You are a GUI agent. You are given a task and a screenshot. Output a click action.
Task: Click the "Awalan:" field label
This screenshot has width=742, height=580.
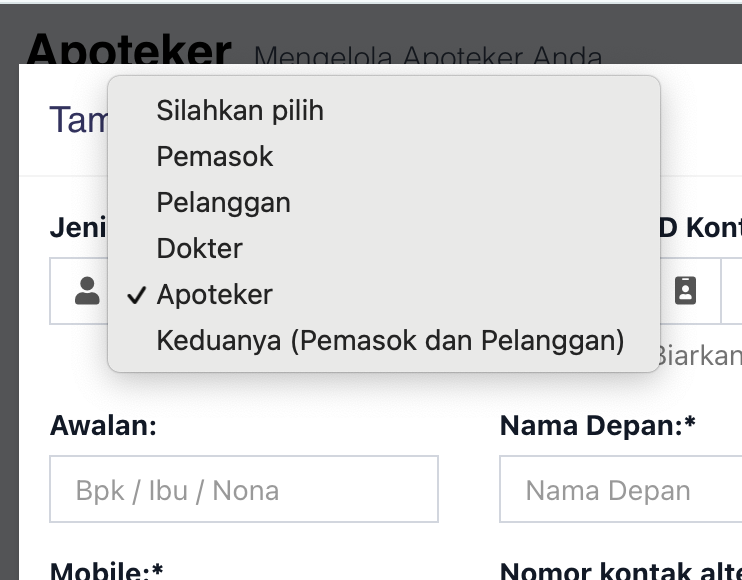[103, 426]
